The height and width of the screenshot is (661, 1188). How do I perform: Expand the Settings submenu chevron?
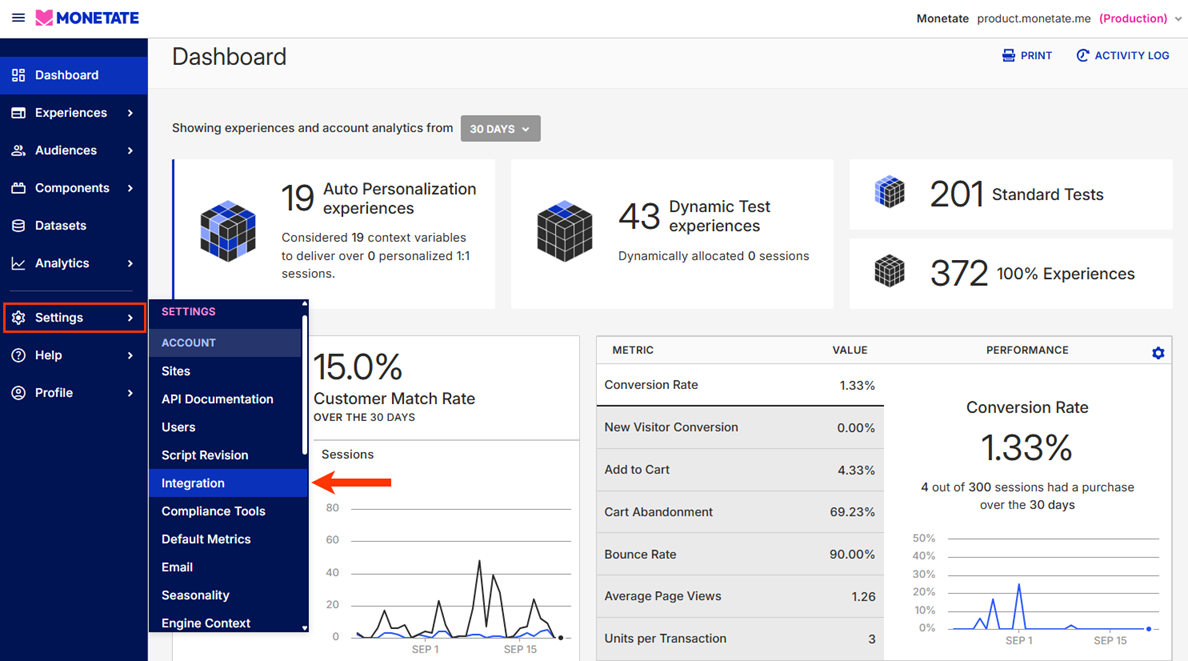pyautogui.click(x=130, y=318)
